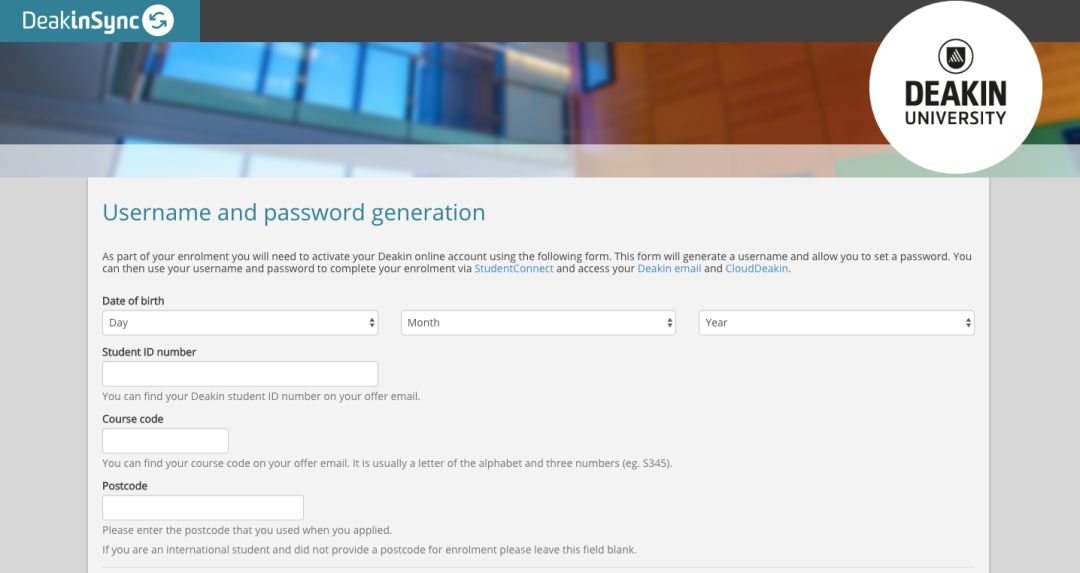
Task: Open the StudentConnect link
Action: [514, 269]
